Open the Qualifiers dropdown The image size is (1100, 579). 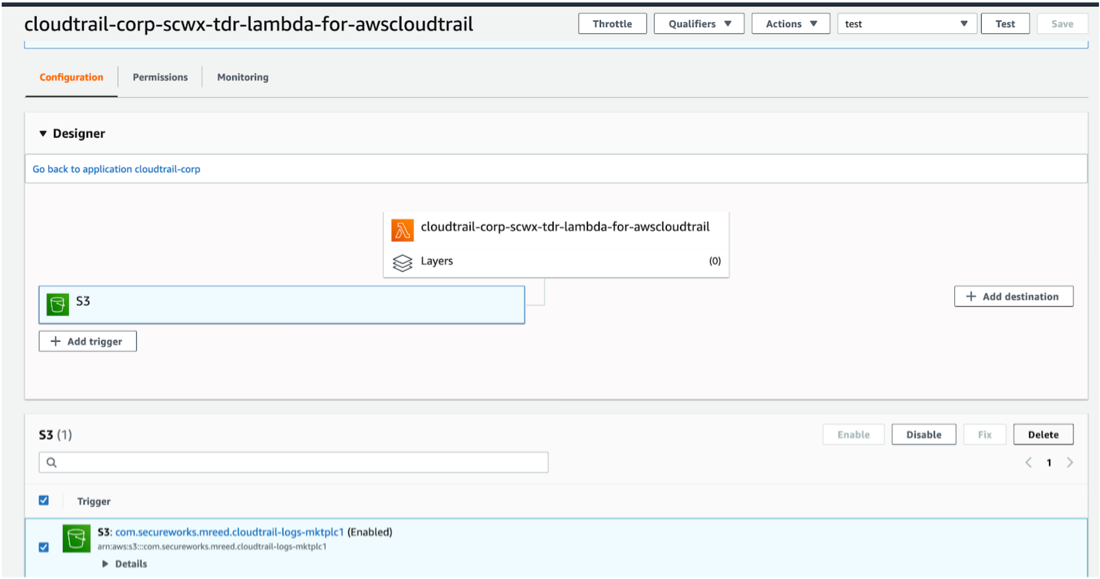(x=699, y=24)
